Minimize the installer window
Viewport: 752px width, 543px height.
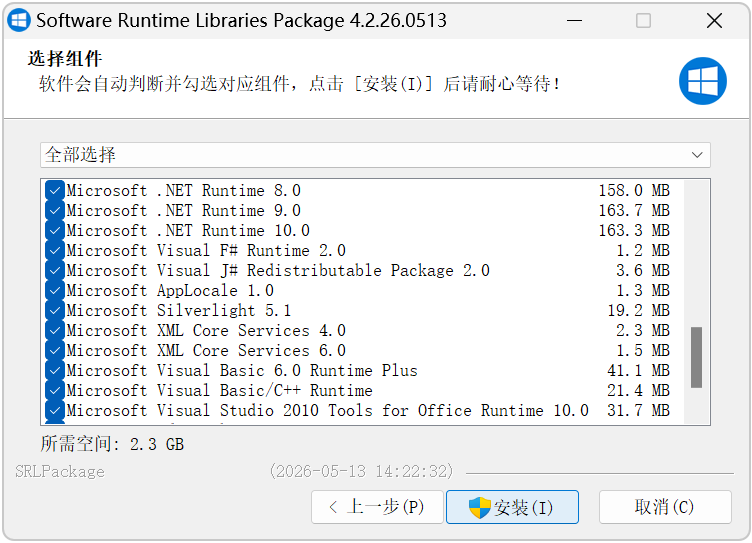pos(574,21)
